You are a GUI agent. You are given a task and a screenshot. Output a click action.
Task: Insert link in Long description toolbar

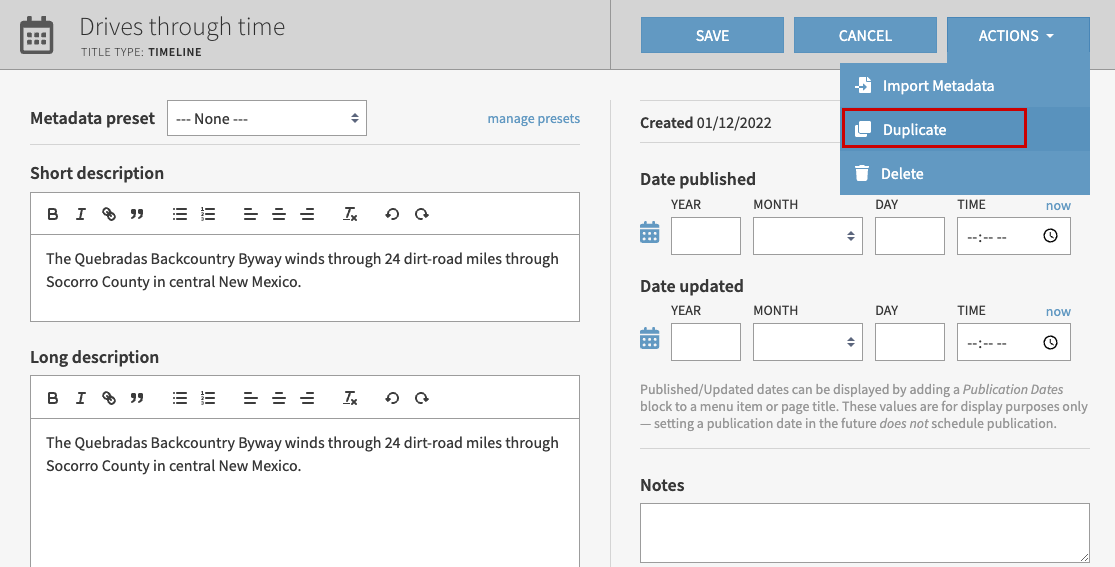pyautogui.click(x=109, y=398)
